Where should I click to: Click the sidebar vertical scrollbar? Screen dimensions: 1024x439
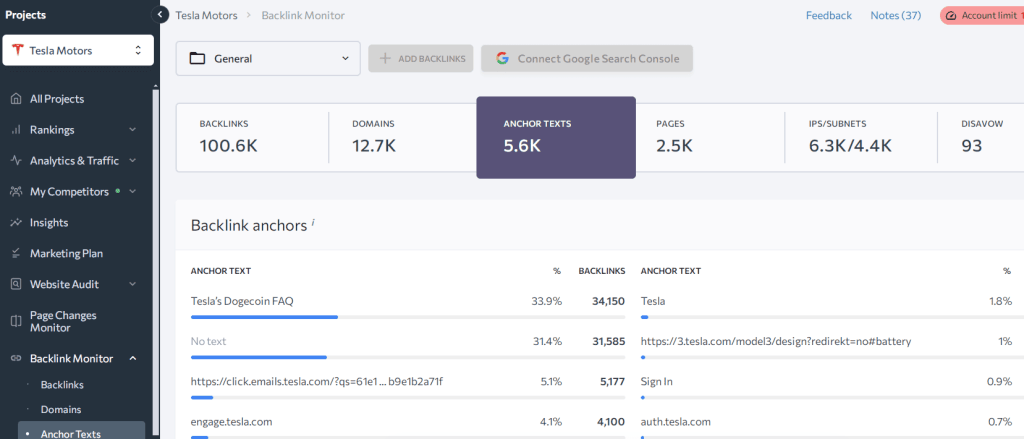[155, 261]
